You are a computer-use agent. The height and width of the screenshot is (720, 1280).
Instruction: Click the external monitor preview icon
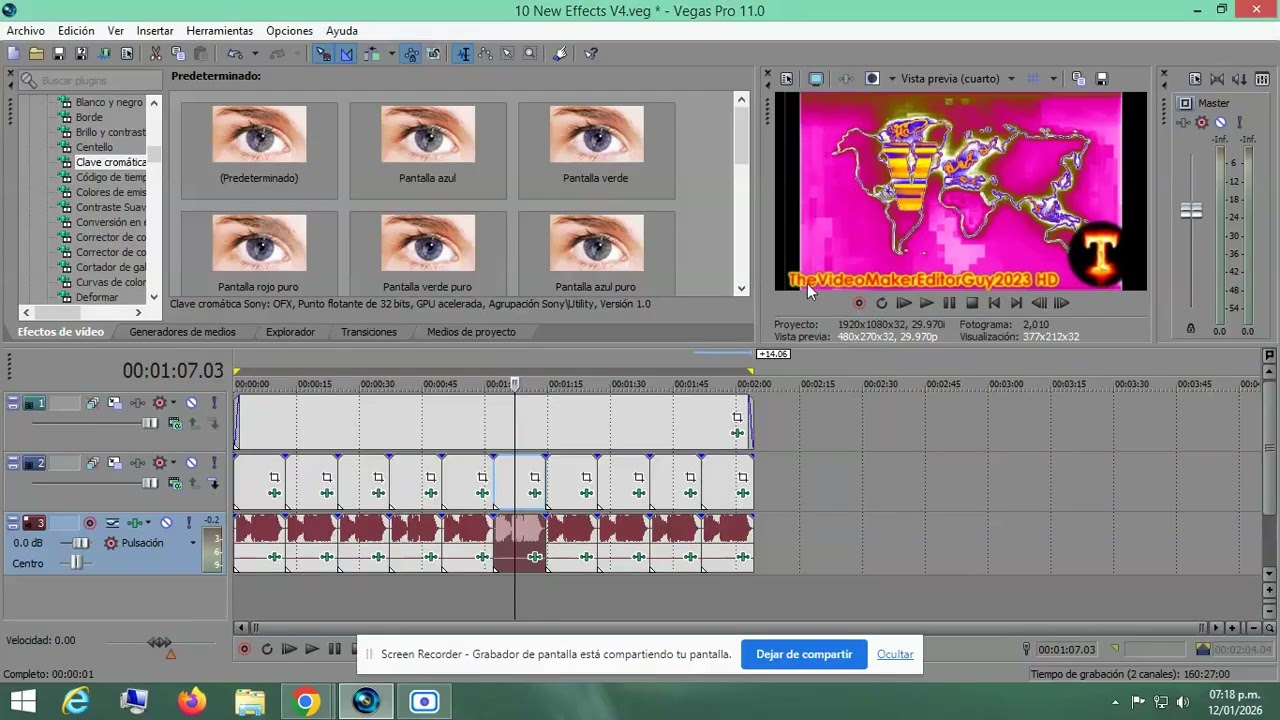click(x=816, y=79)
